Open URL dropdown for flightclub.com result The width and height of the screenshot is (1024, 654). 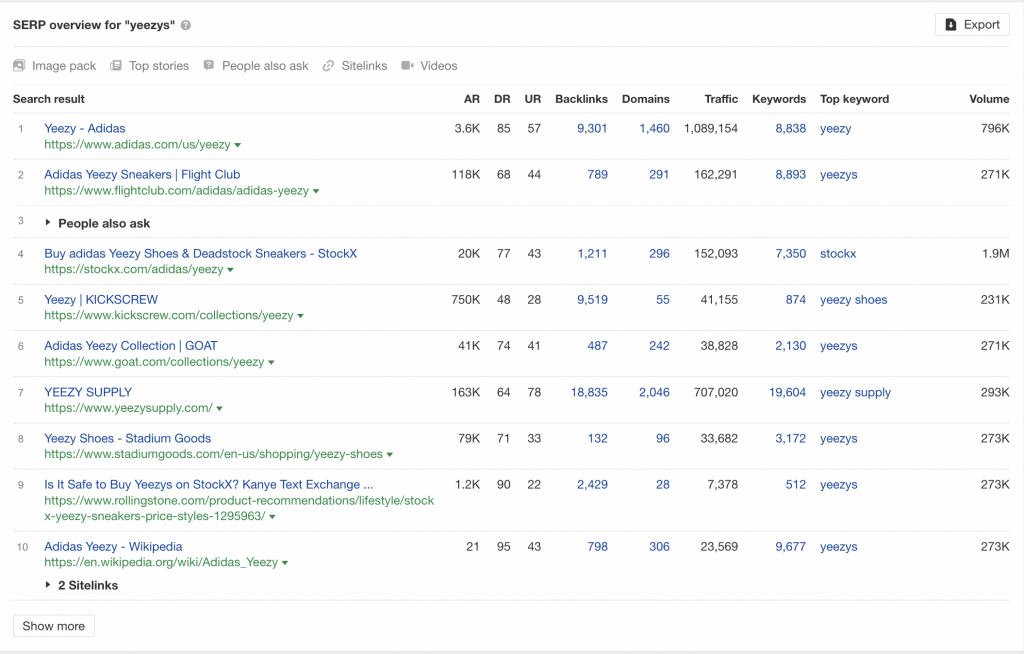pyautogui.click(x=316, y=191)
